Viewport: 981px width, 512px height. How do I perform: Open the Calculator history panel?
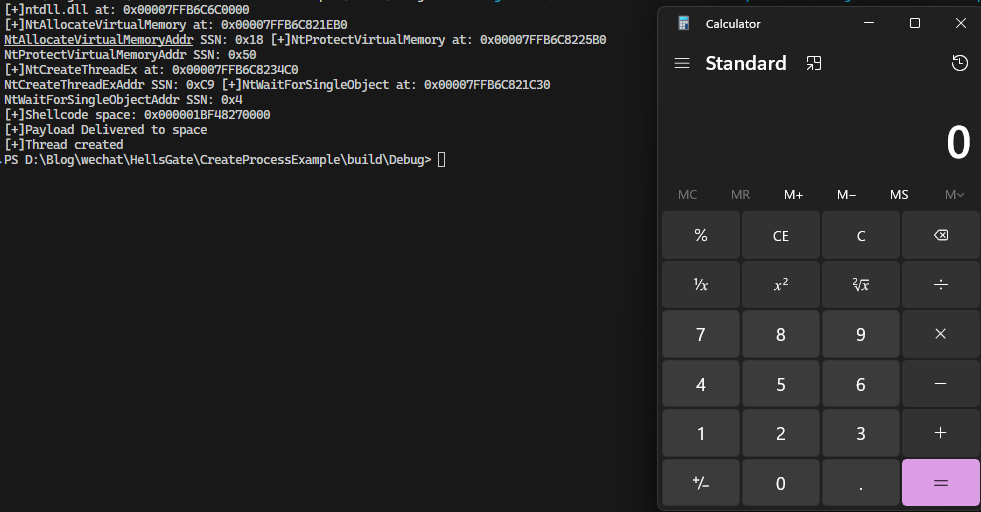click(960, 63)
